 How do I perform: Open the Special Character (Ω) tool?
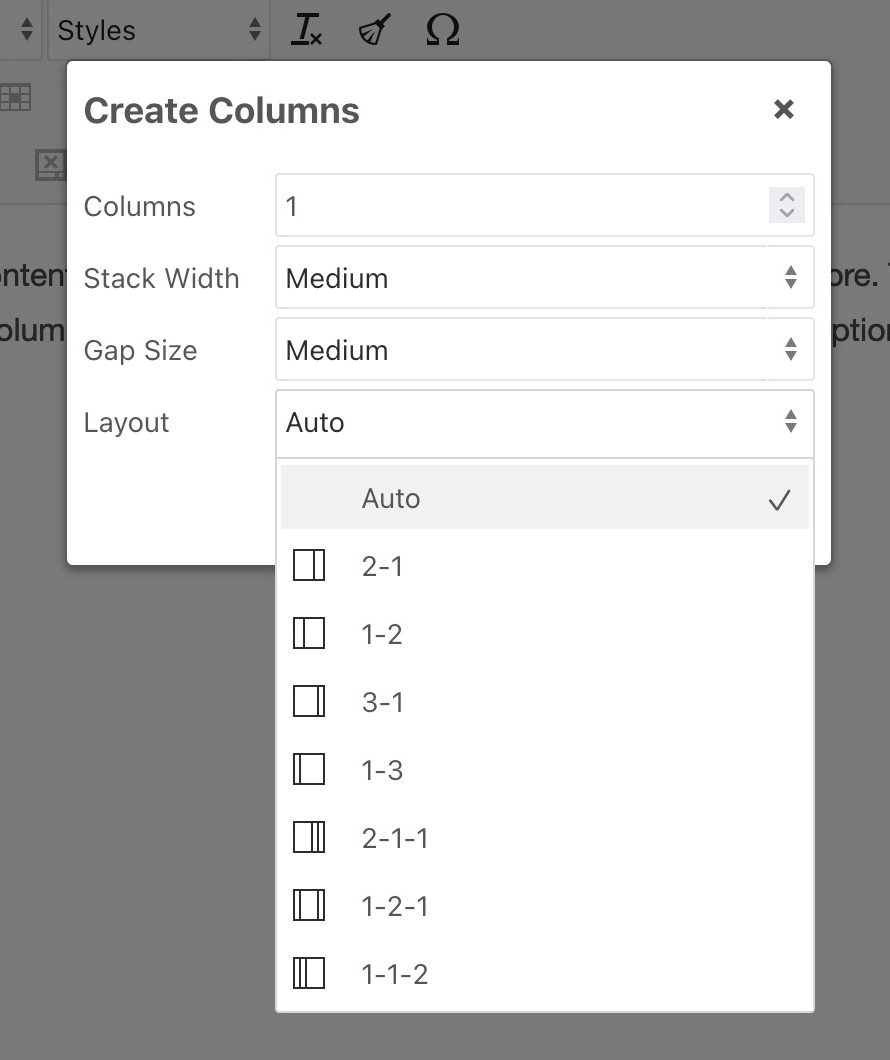(x=441, y=30)
